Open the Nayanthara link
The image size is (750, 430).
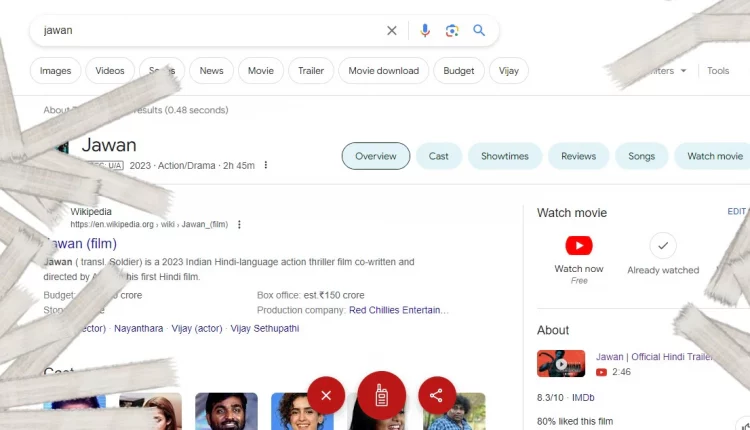click(x=138, y=329)
